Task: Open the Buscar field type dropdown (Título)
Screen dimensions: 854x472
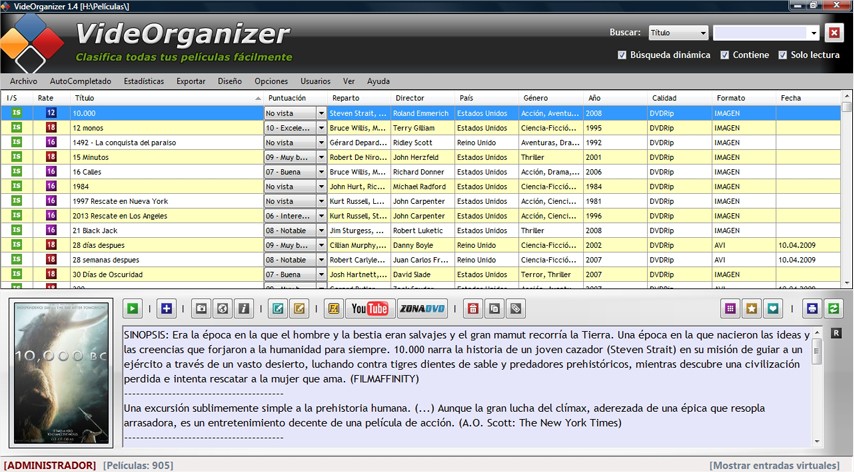Action: point(678,33)
